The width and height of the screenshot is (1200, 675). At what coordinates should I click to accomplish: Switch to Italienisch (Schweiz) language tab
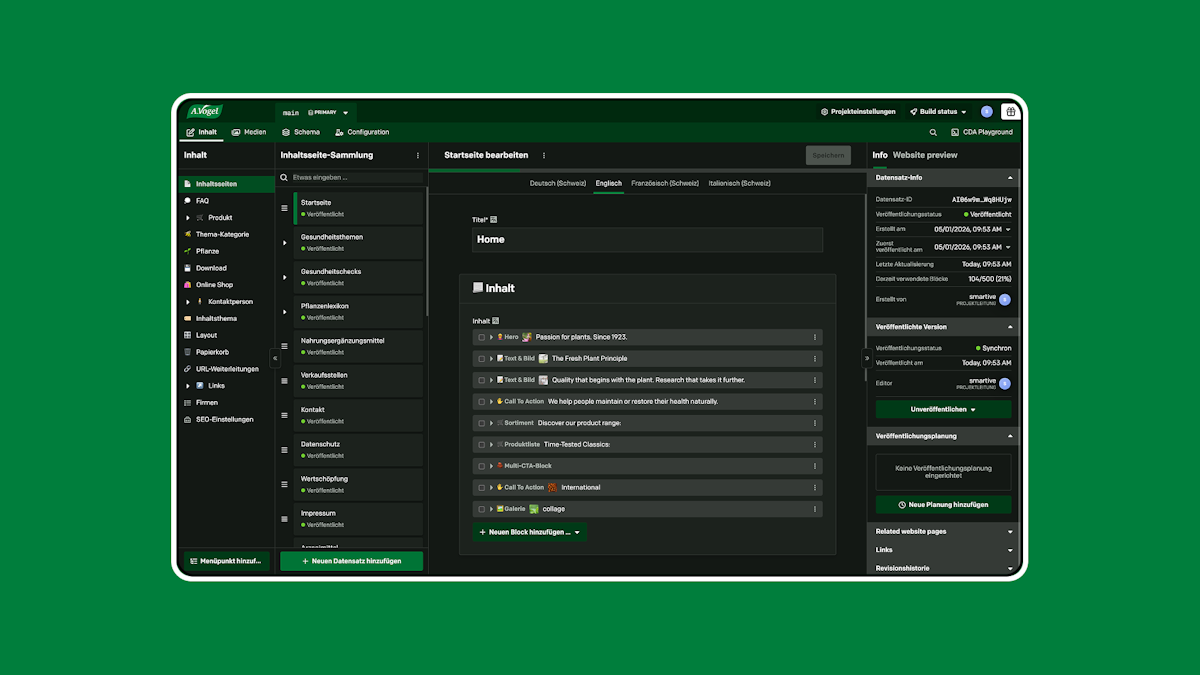(x=739, y=184)
